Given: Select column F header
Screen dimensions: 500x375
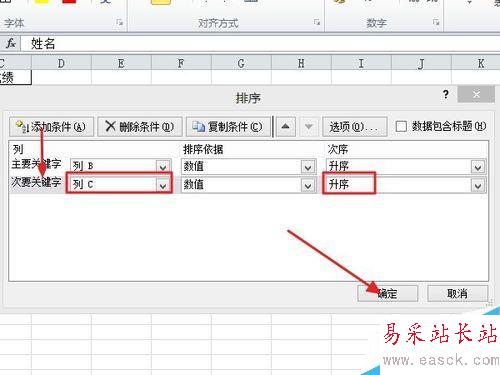Looking at the screenshot, I should coord(181,63).
